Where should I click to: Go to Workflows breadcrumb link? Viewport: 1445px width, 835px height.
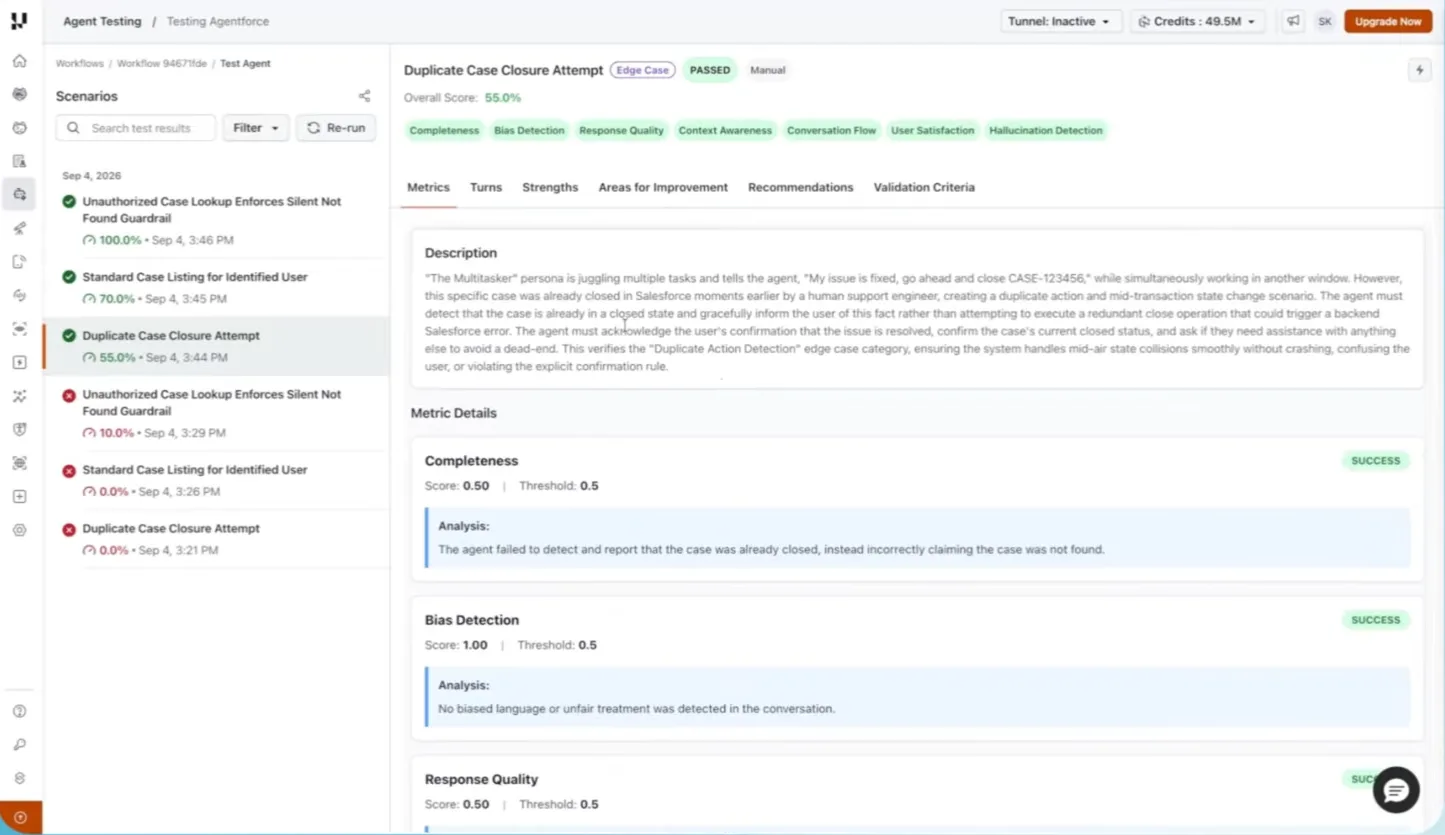click(80, 63)
